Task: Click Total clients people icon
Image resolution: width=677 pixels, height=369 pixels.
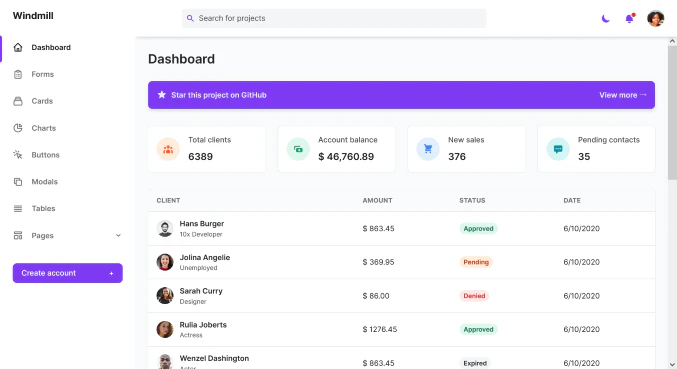Action: (168, 149)
